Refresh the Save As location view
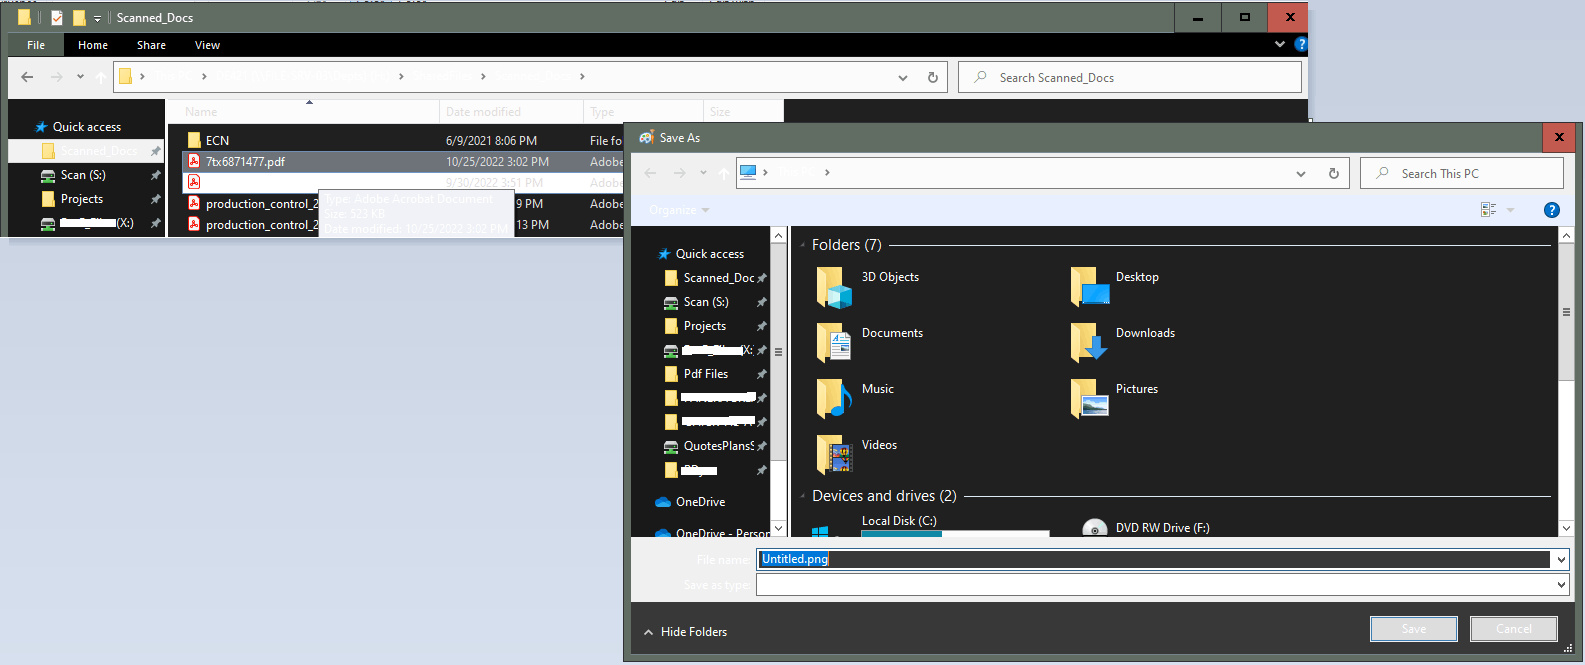 click(x=1333, y=173)
